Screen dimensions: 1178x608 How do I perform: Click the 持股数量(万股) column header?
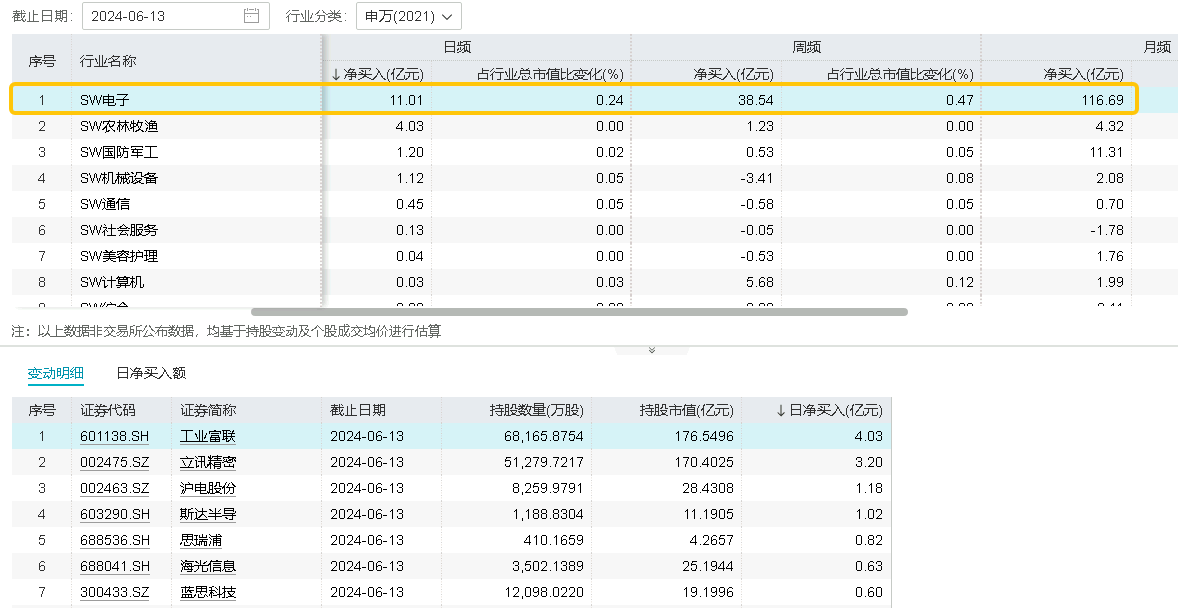coord(536,410)
